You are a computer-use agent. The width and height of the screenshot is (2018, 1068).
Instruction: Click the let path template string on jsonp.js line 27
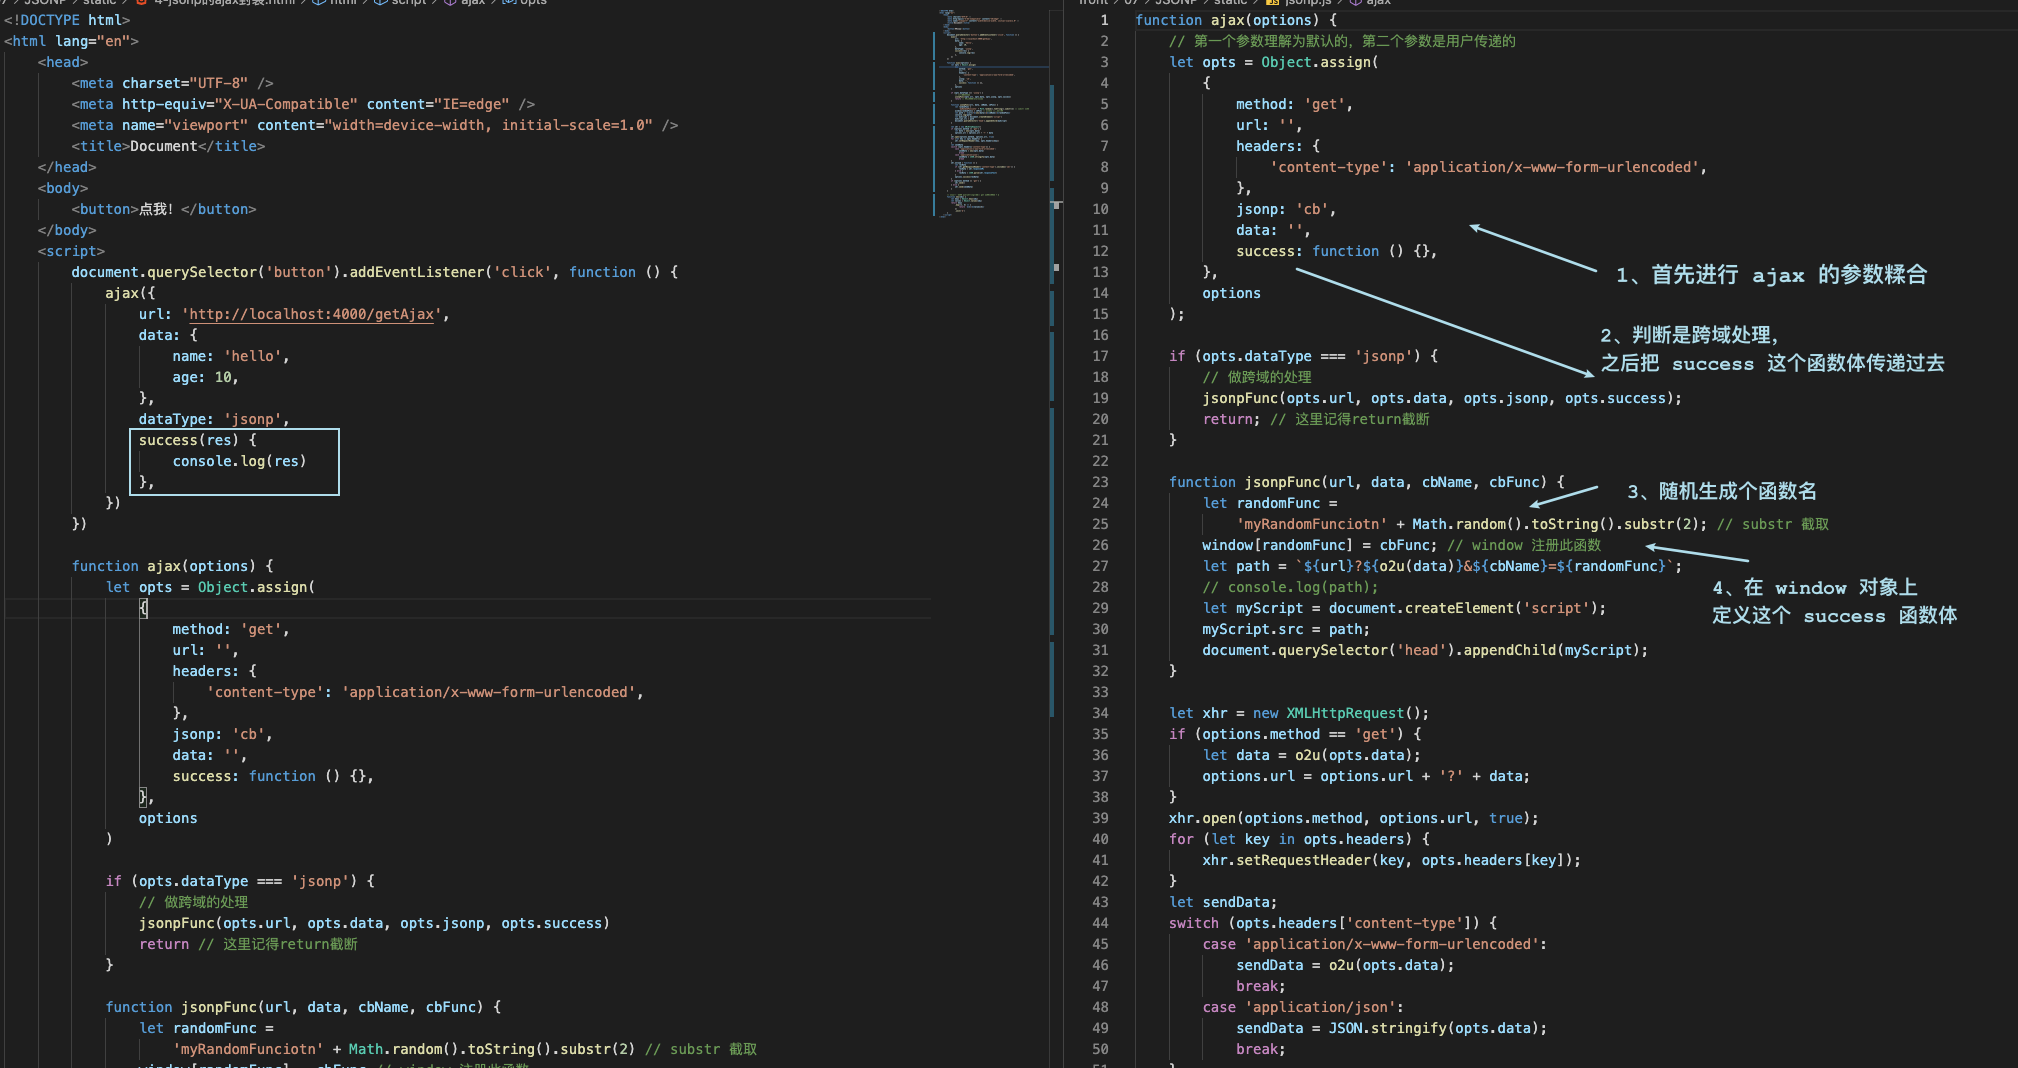pos(1442,566)
